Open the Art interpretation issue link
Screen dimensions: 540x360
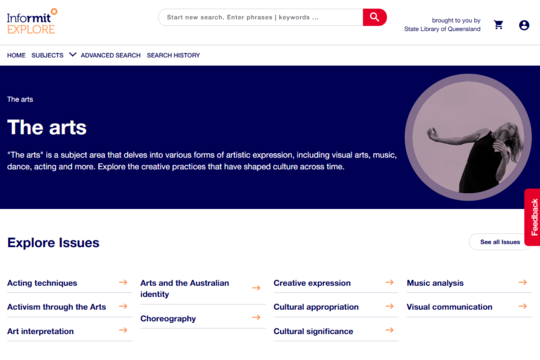[40, 331]
